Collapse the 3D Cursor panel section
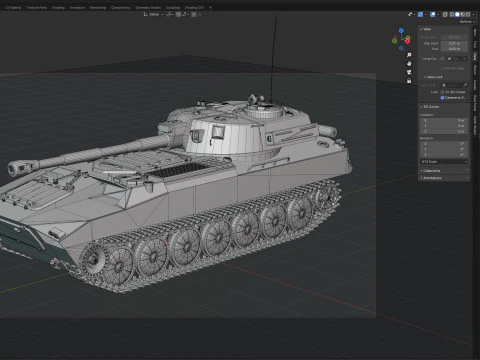 tap(429, 107)
